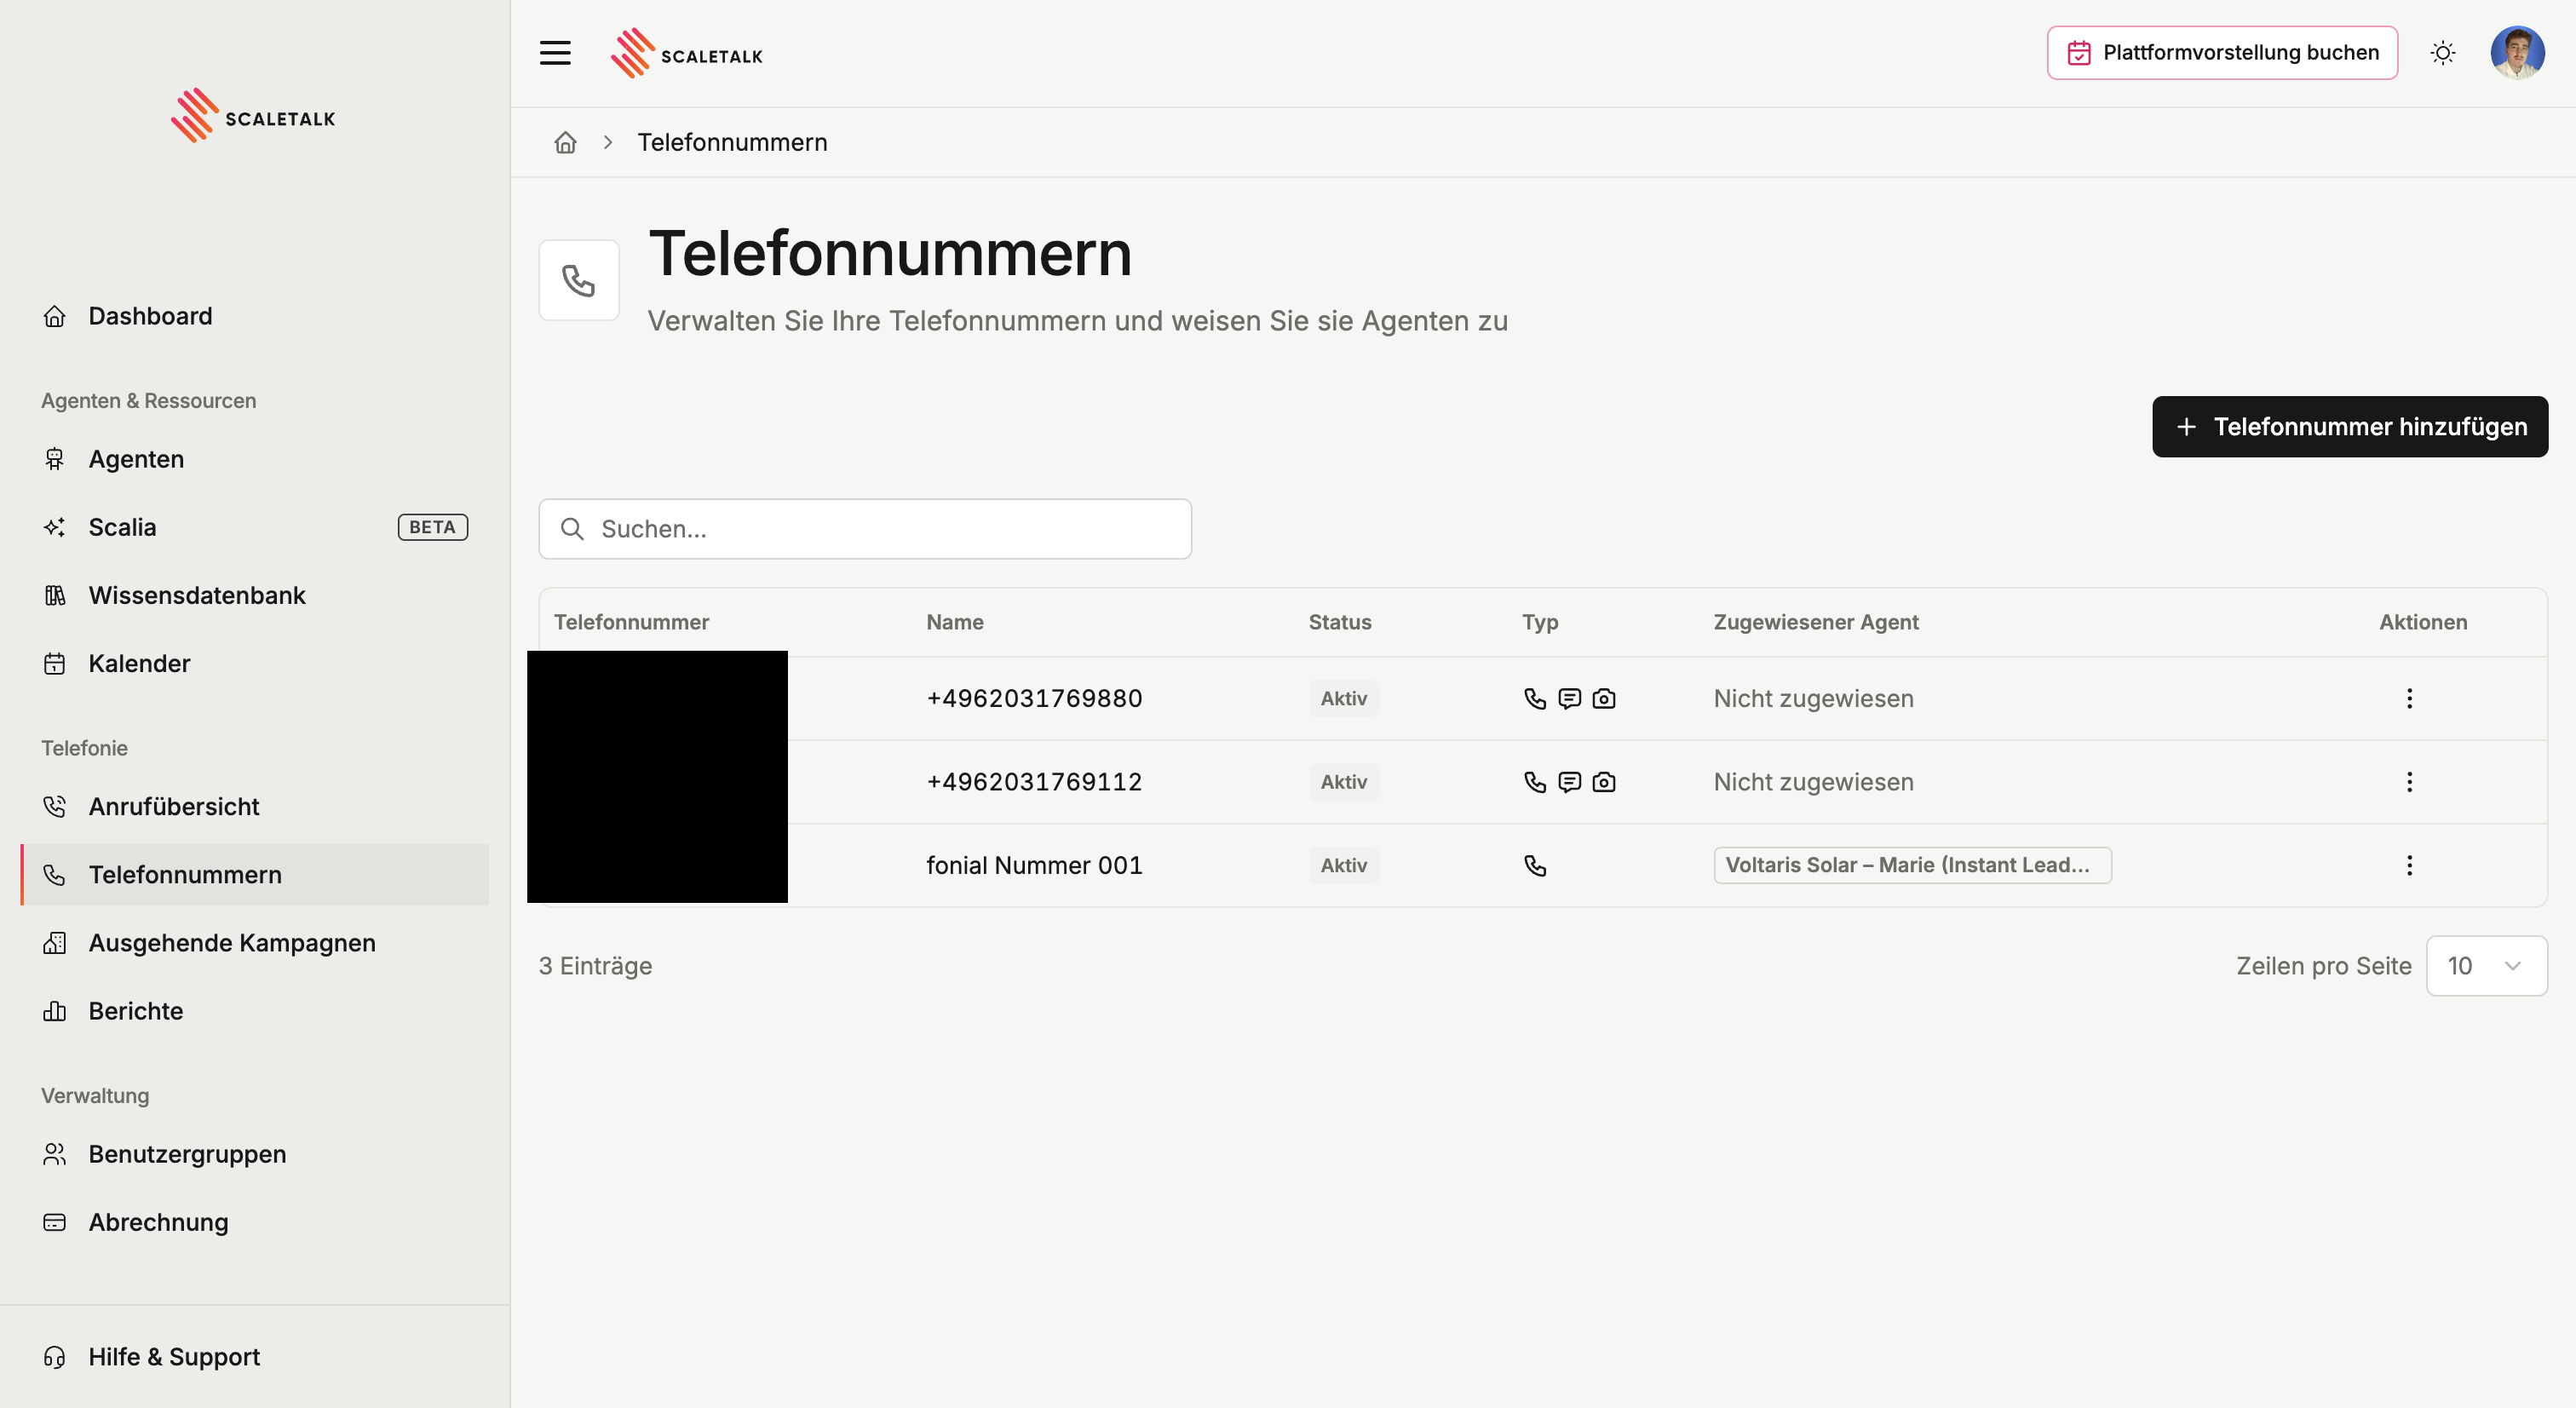Click SMS message icon in +4962031769112 row
Viewport: 2576px width, 1408px height.
pyautogui.click(x=1570, y=782)
